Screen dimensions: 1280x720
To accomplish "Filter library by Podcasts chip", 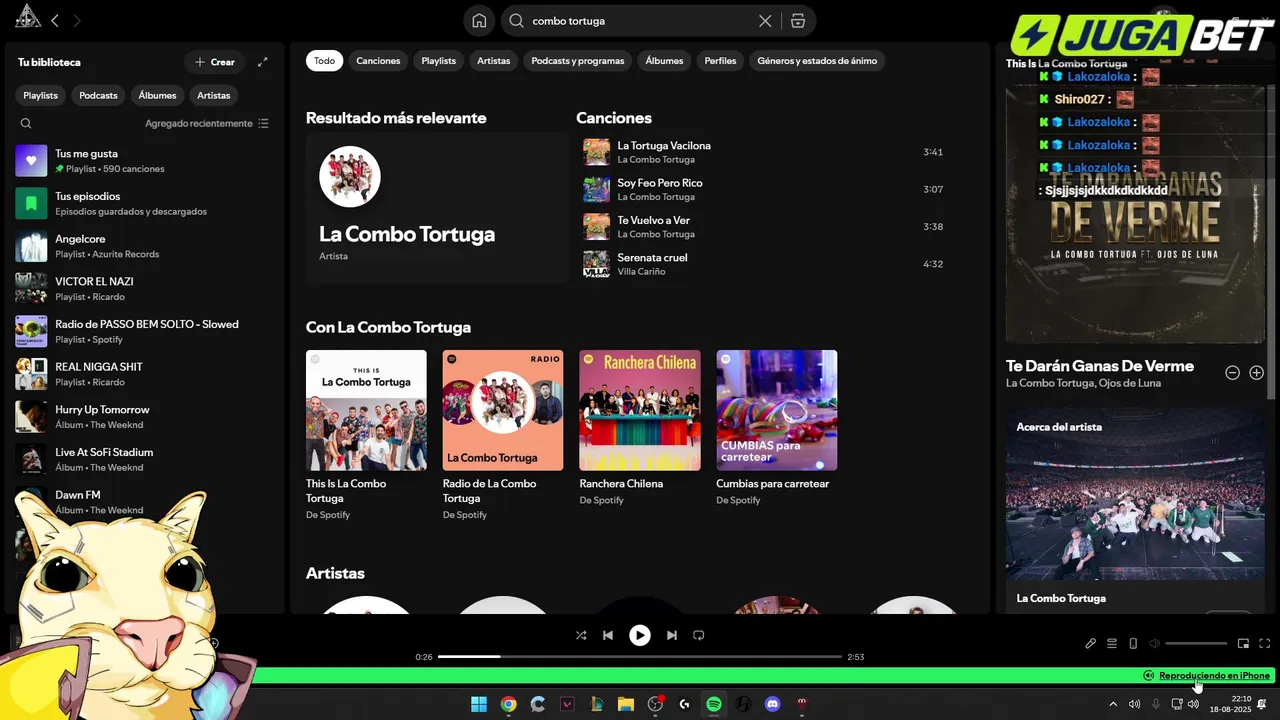I will click(x=98, y=95).
